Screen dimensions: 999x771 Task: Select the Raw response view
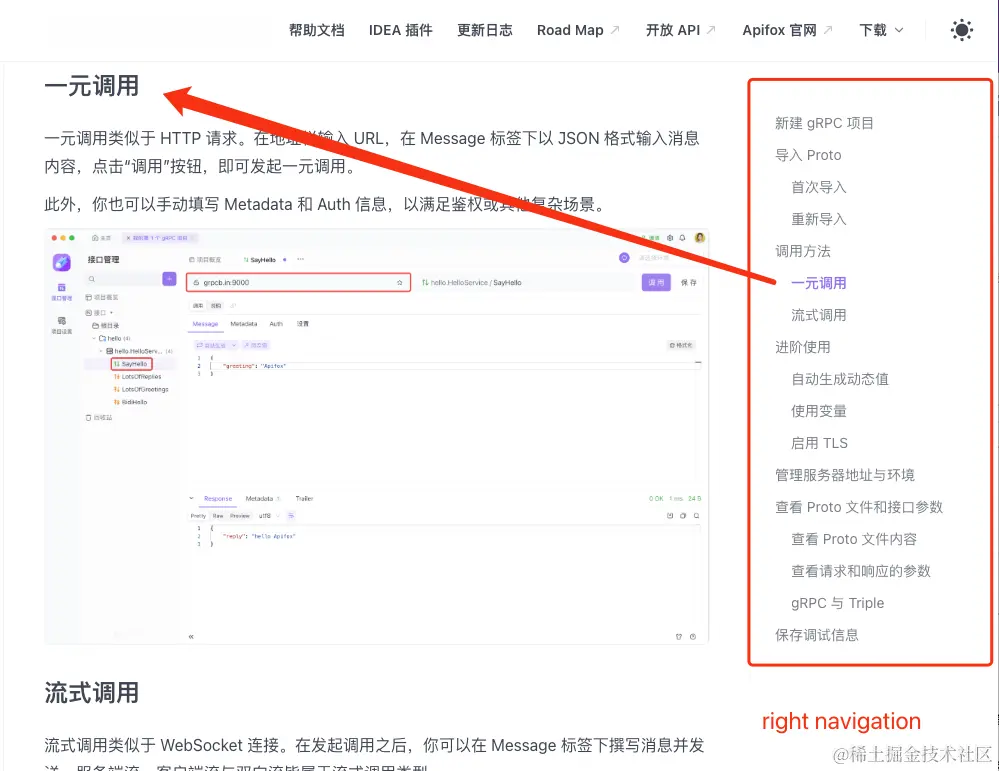[x=218, y=516]
